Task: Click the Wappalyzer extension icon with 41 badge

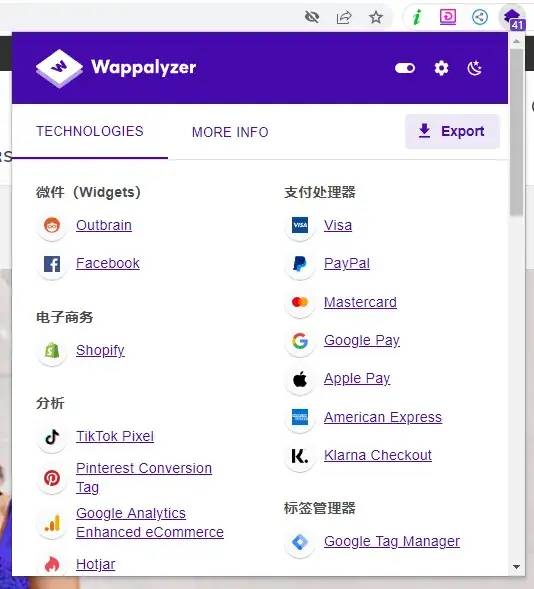Action: coord(513,18)
